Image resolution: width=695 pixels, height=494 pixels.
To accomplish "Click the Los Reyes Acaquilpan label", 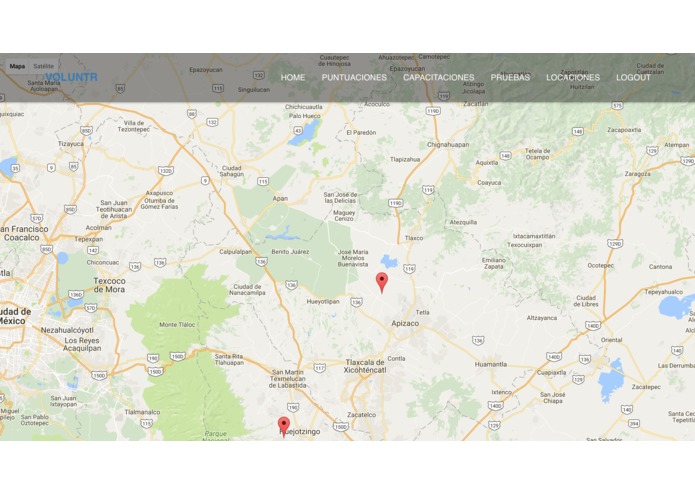I will click(x=82, y=344).
